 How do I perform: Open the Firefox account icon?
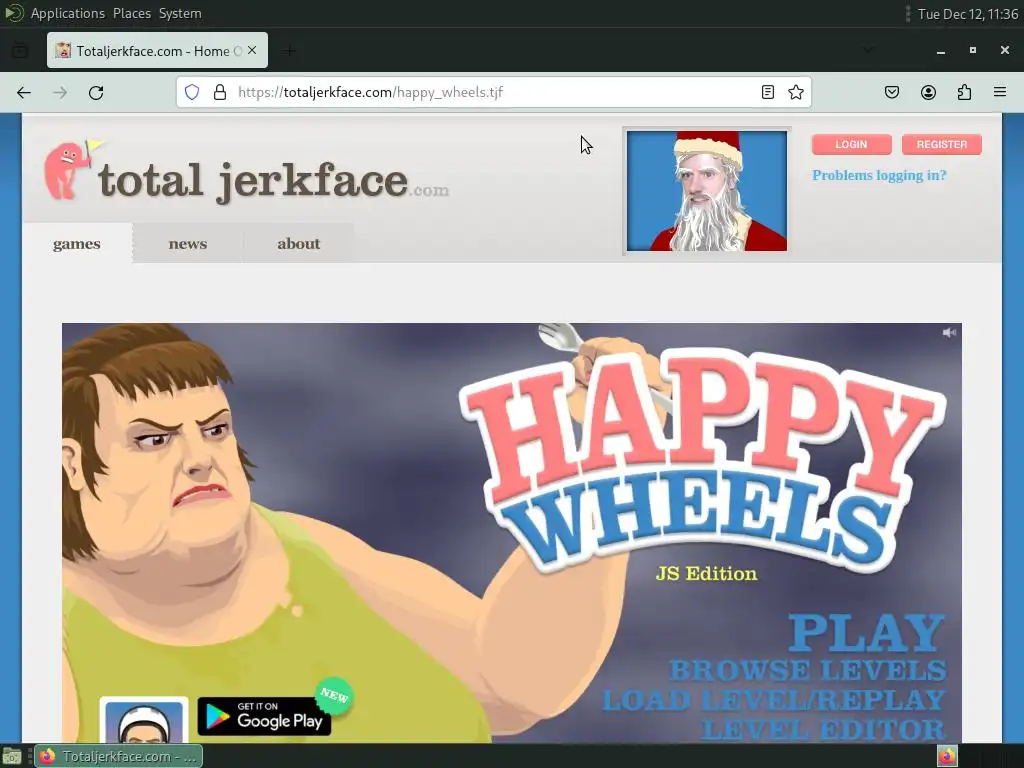928,92
